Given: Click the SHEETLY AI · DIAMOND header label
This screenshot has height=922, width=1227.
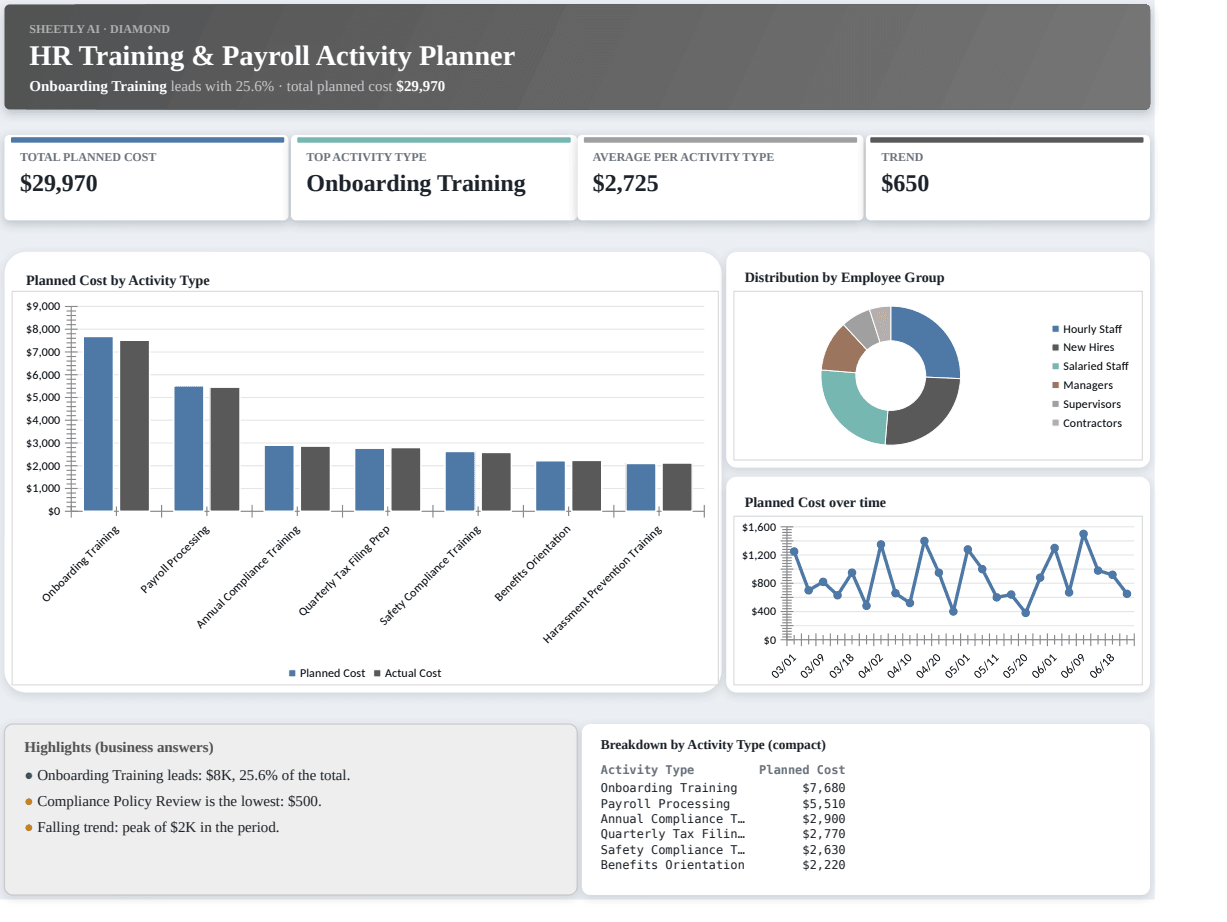Looking at the screenshot, I should tap(99, 29).
